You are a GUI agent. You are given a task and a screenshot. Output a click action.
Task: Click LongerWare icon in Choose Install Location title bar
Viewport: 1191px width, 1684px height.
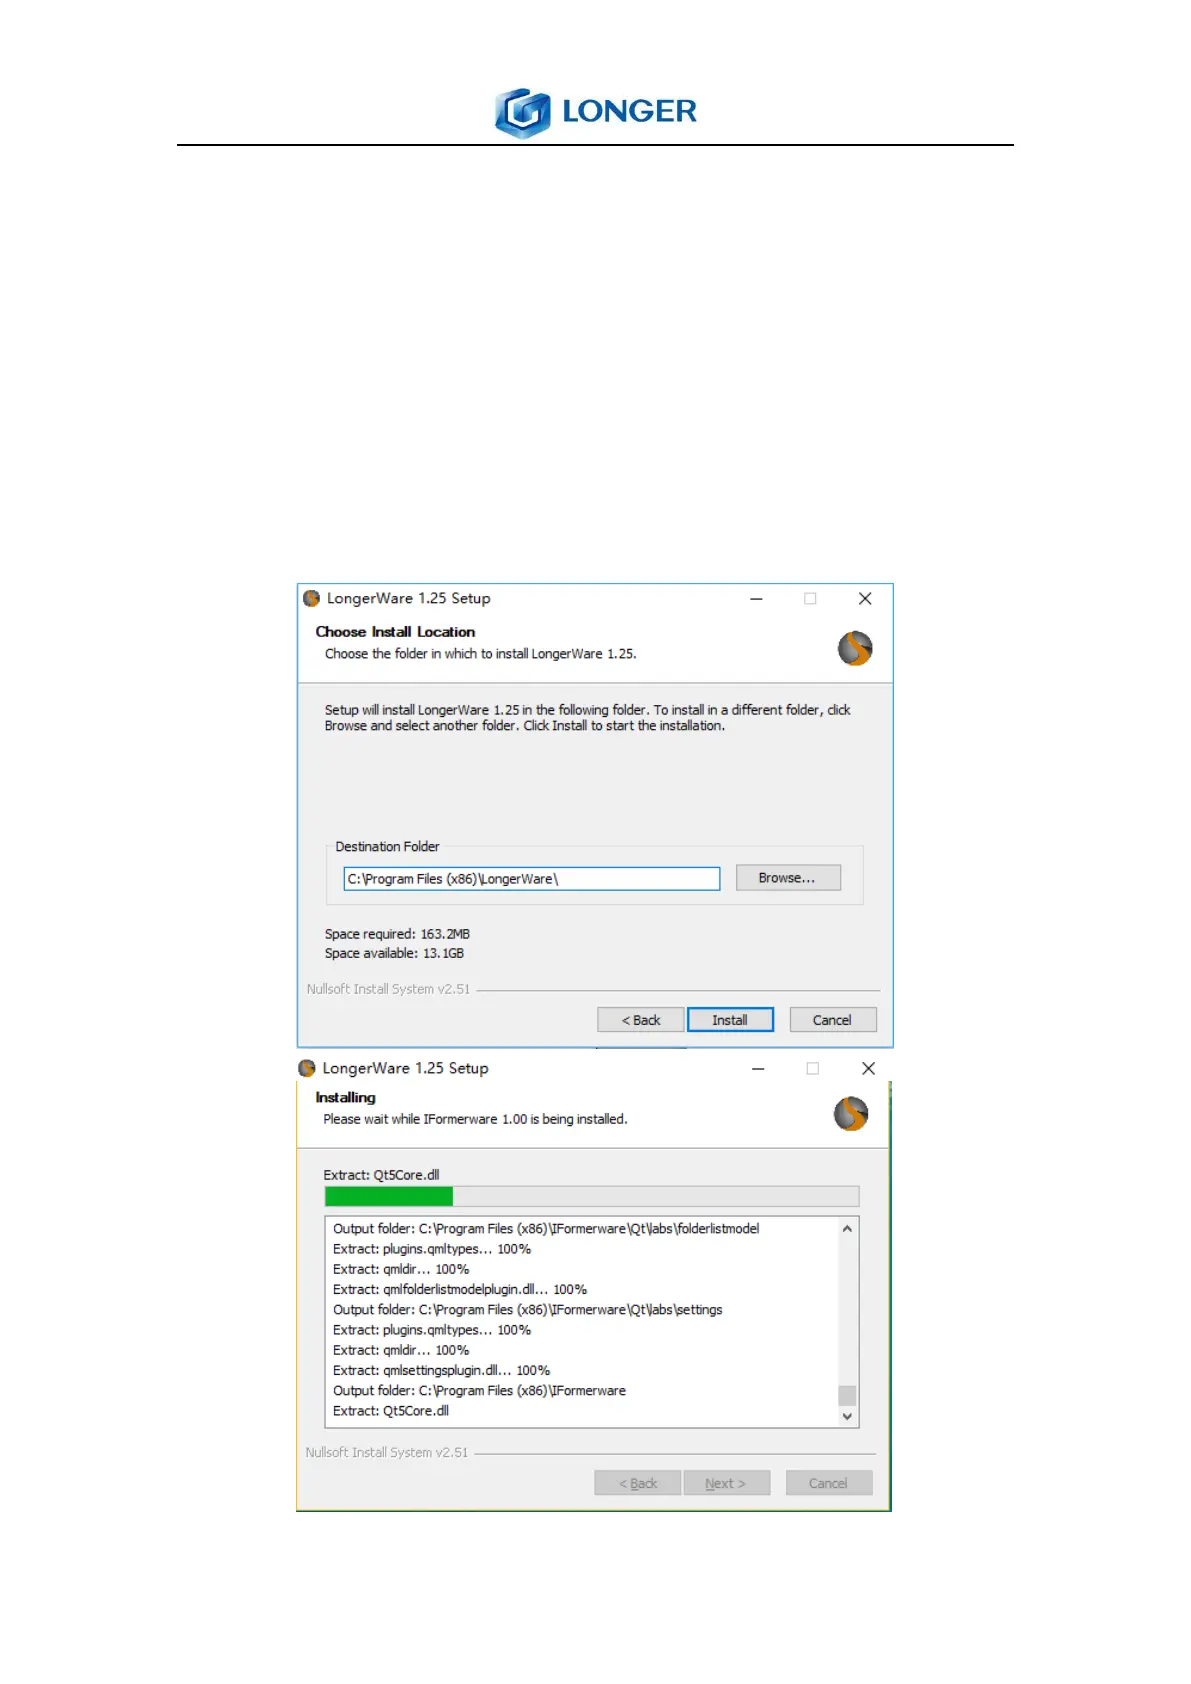click(x=311, y=598)
